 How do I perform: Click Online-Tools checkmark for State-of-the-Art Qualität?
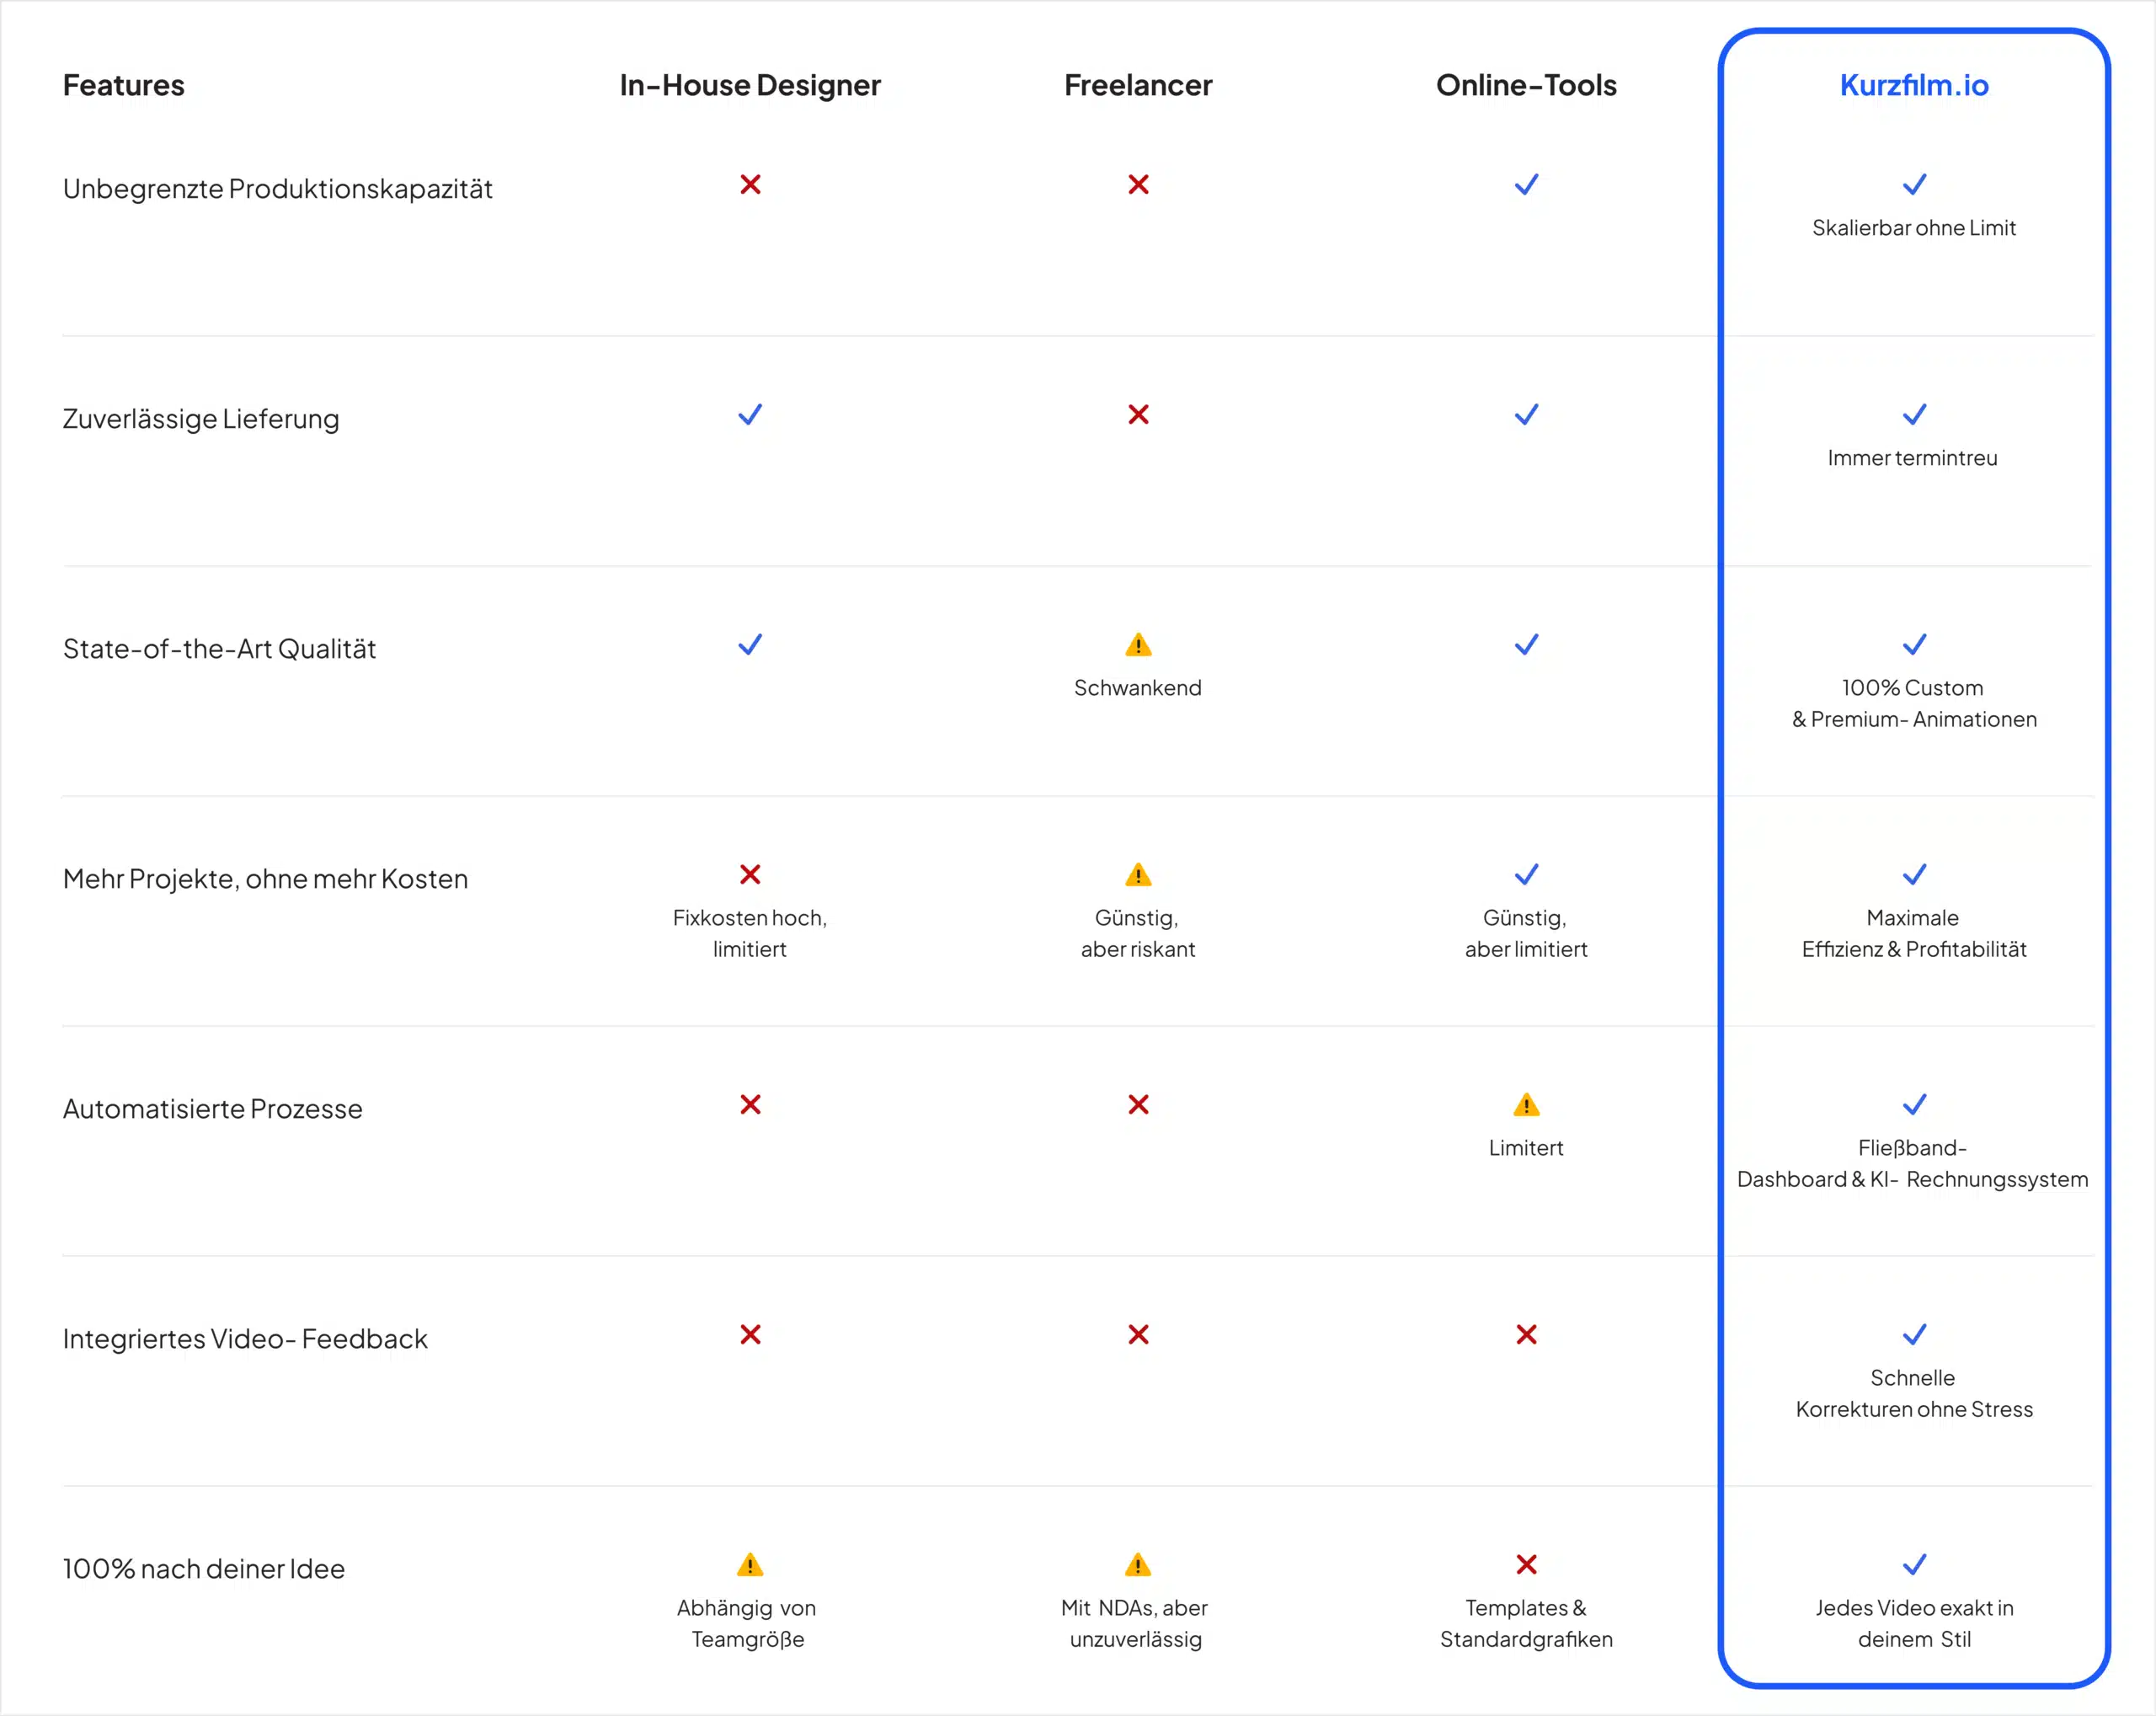(x=1526, y=644)
